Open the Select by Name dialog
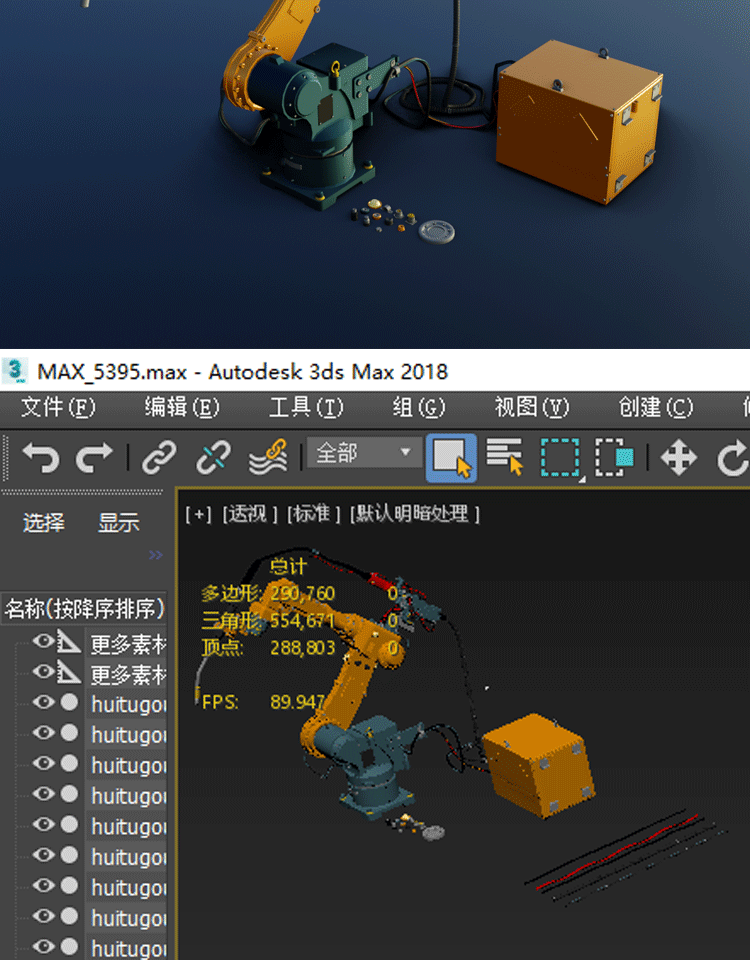 [505, 457]
